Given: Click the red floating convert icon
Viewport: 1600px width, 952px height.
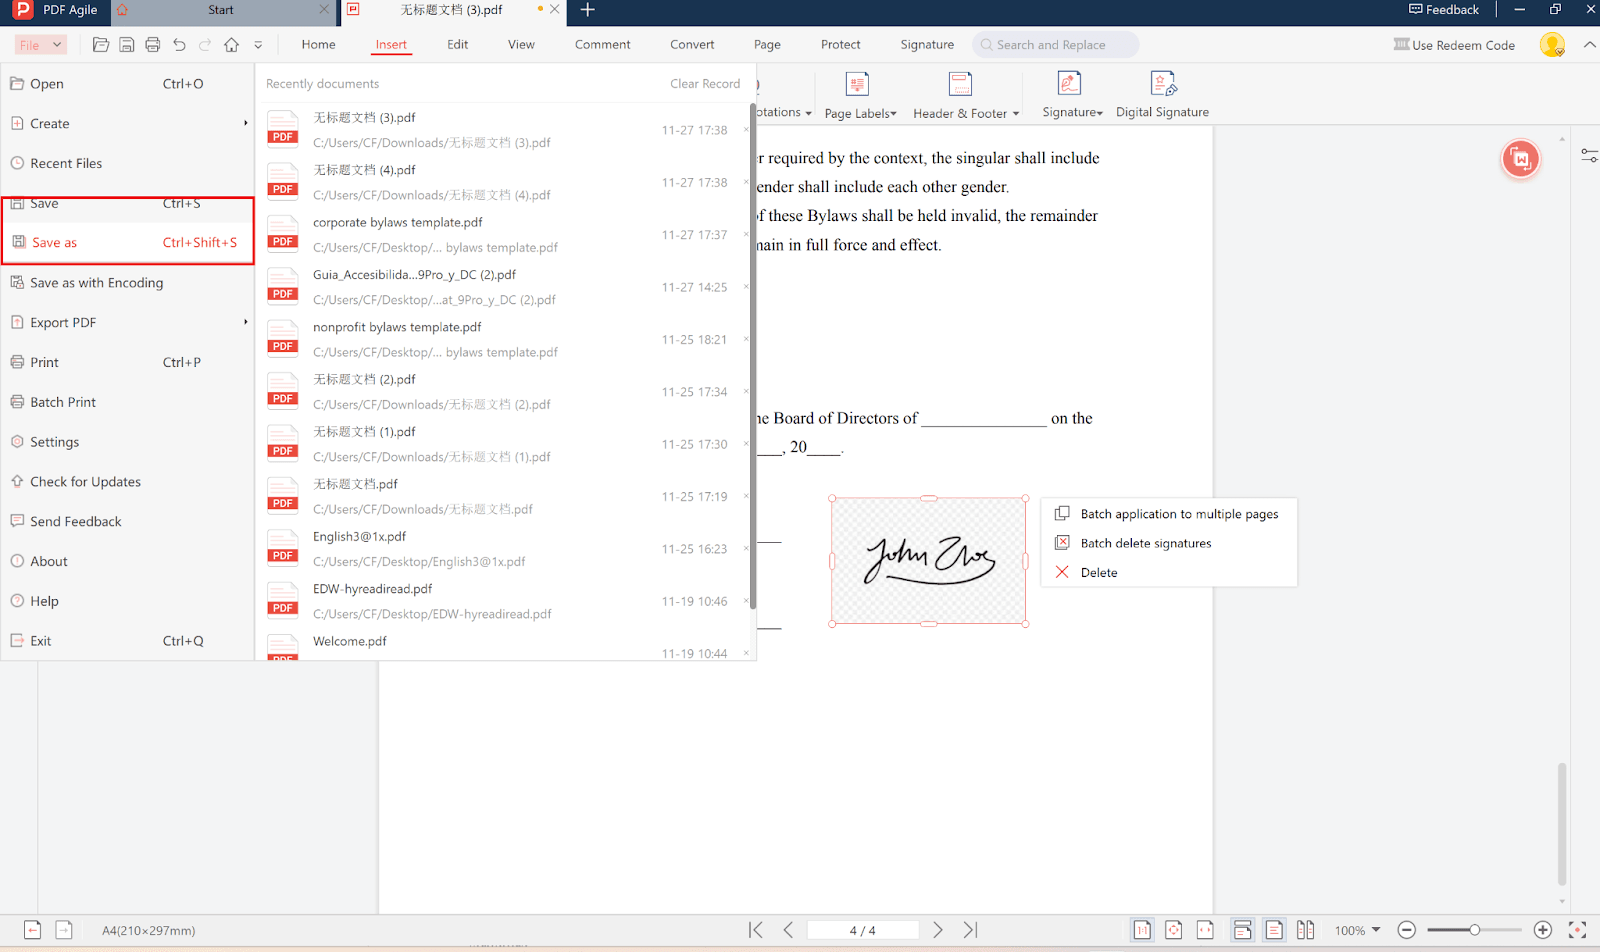Looking at the screenshot, I should coord(1520,159).
